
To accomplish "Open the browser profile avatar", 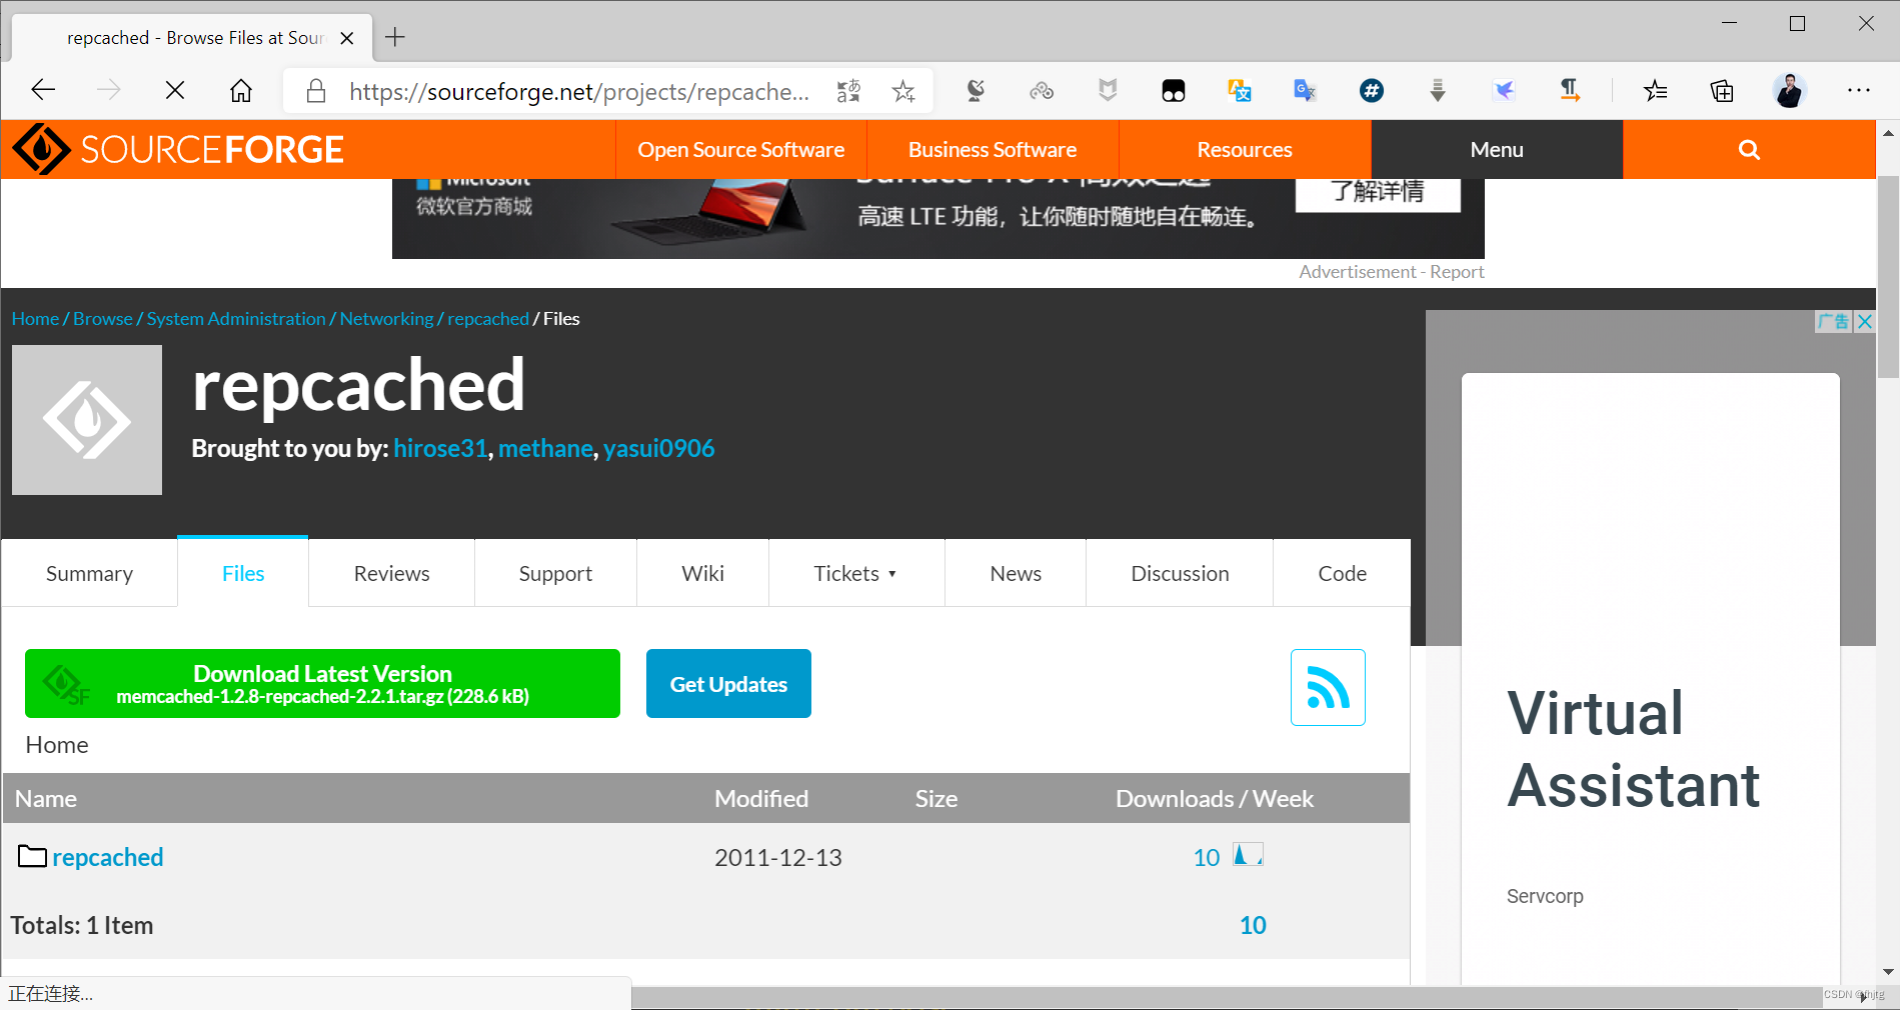I will 1790,91.
